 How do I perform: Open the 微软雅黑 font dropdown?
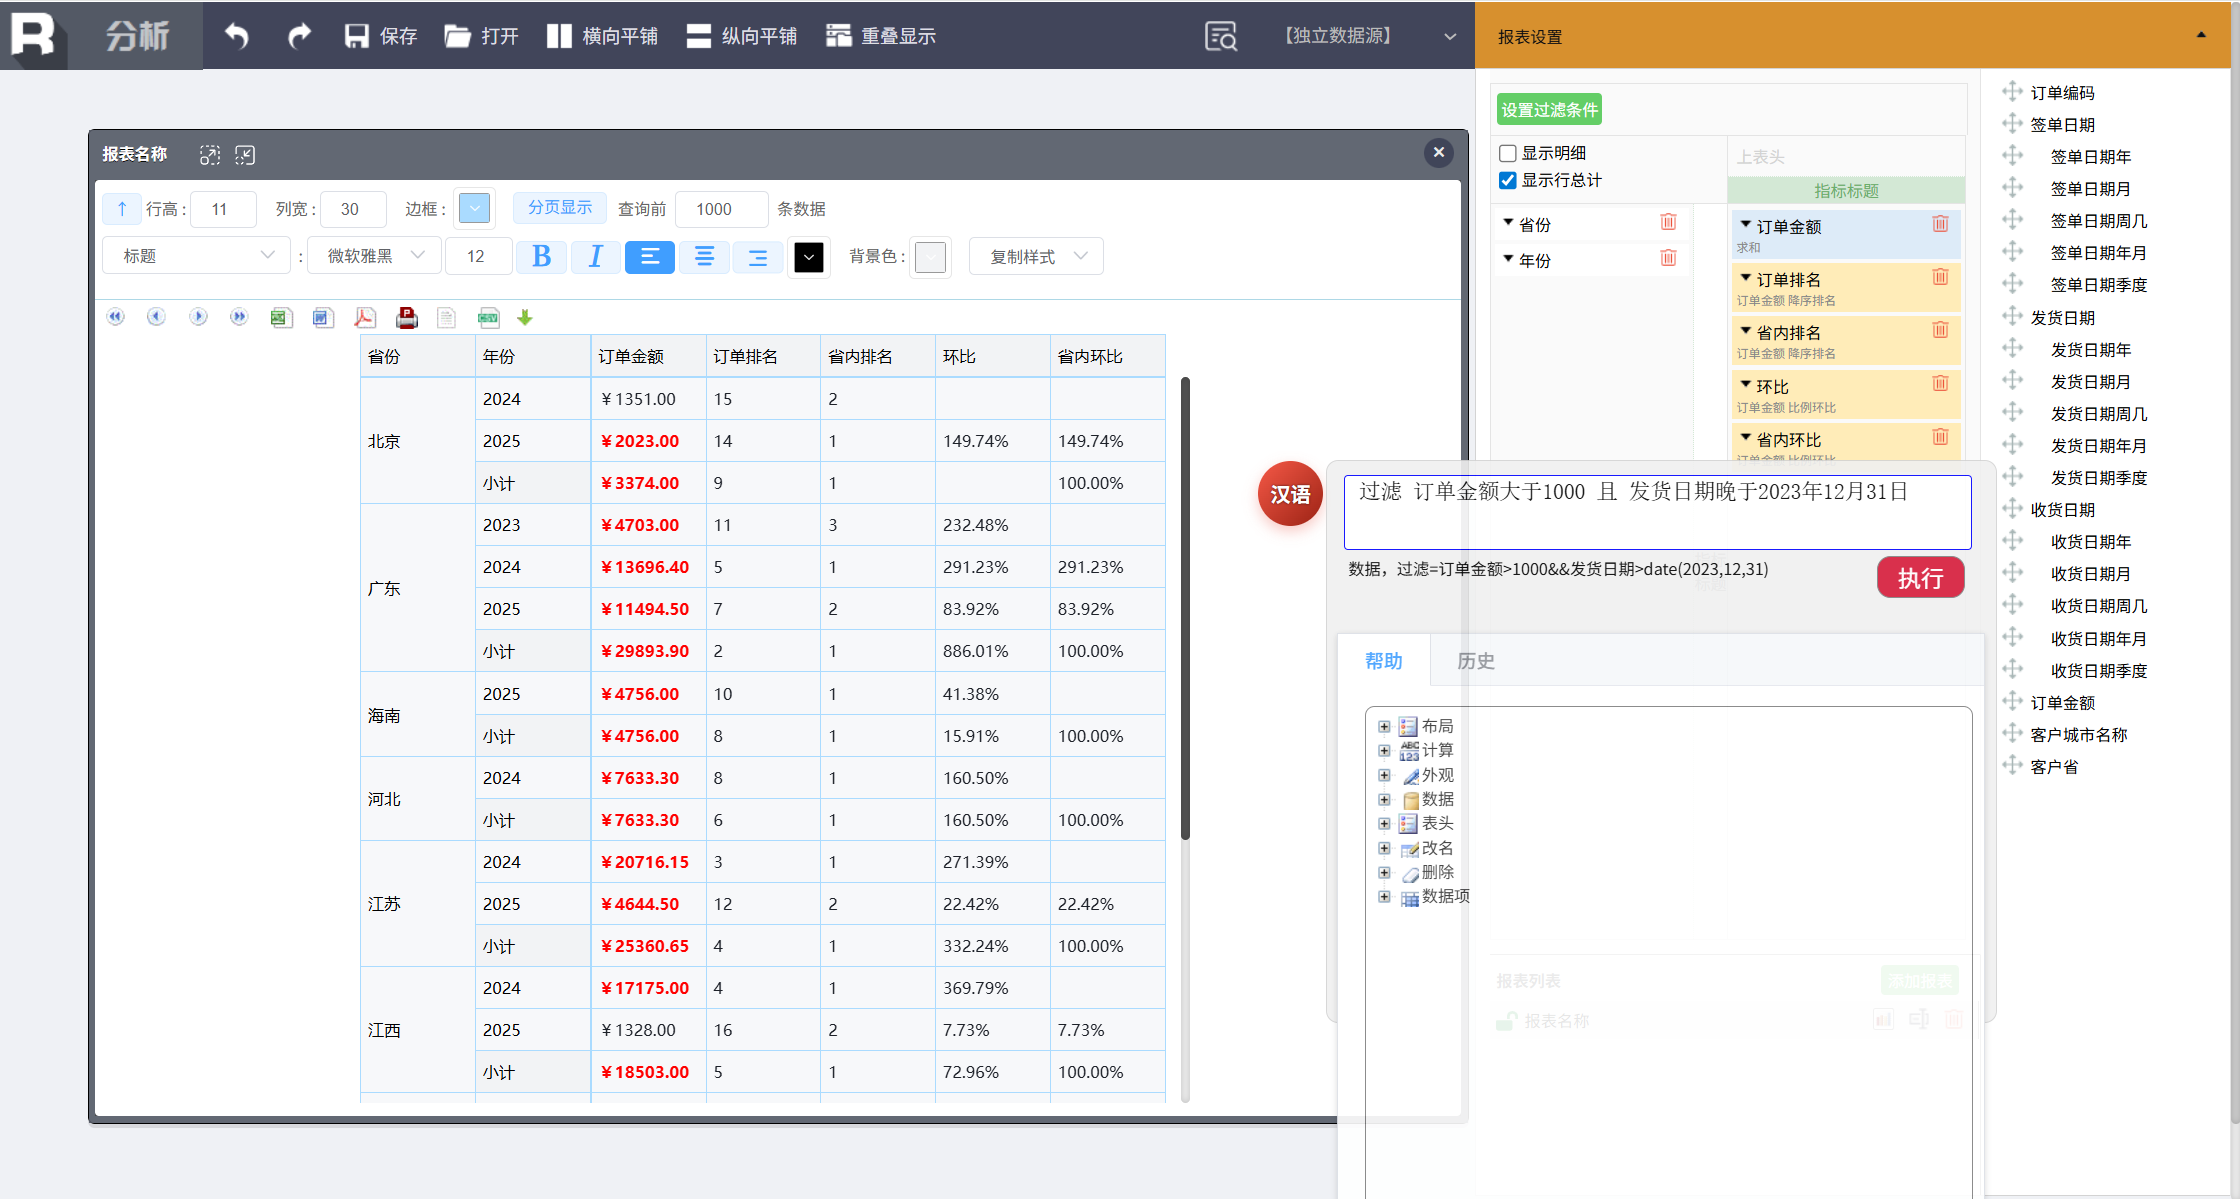point(375,256)
